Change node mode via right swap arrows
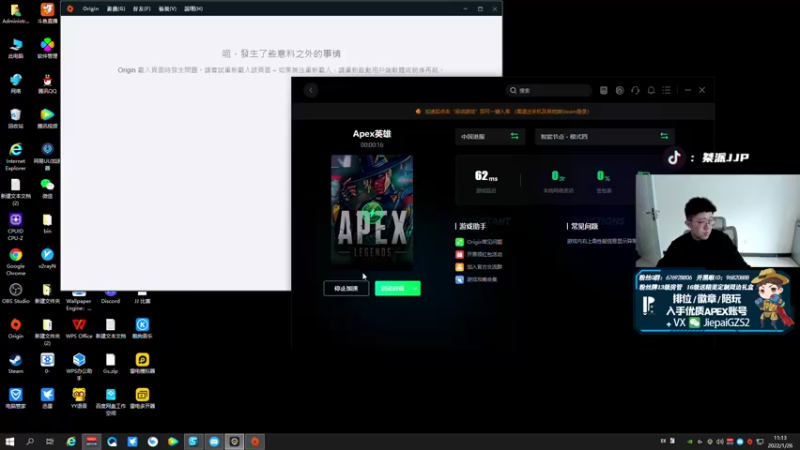 pyautogui.click(x=664, y=136)
